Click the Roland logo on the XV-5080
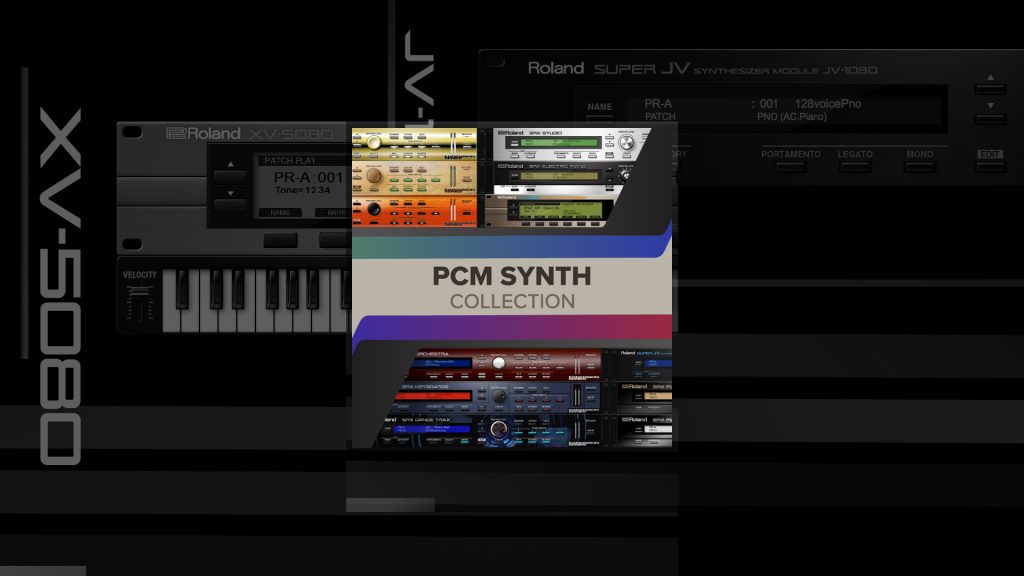This screenshot has height=576, width=1024. (202, 132)
